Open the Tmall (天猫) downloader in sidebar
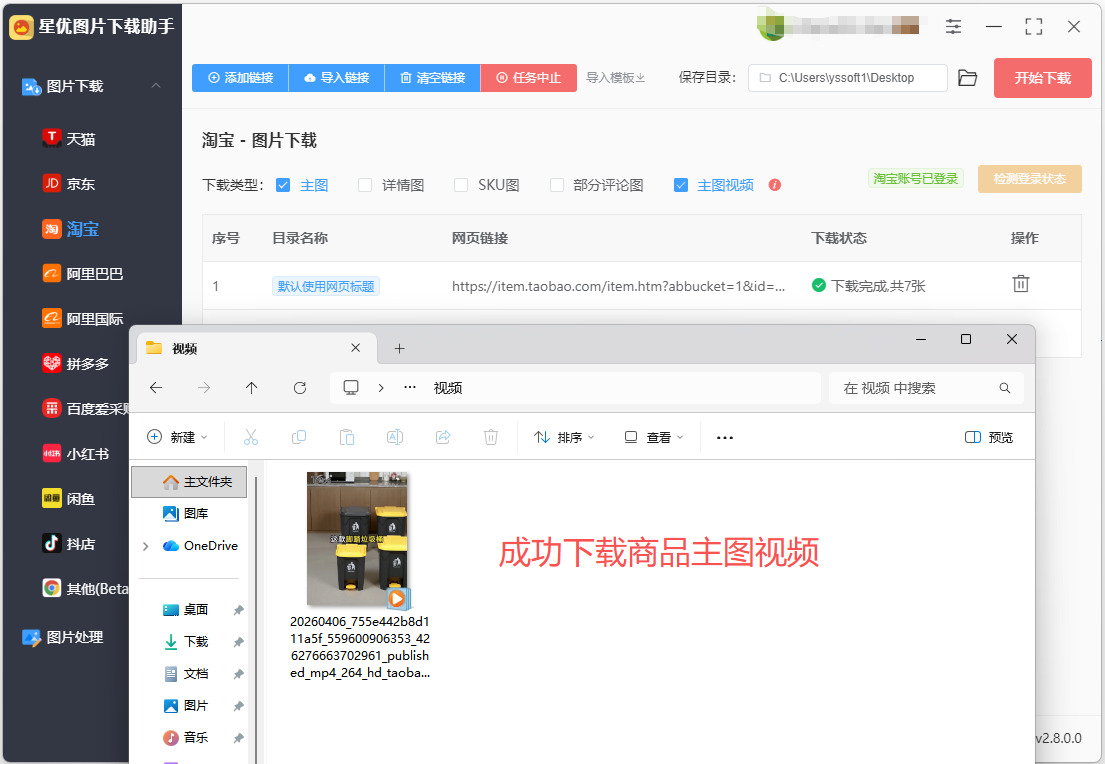Viewport: 1105px width, 764px height. (69, 139)
